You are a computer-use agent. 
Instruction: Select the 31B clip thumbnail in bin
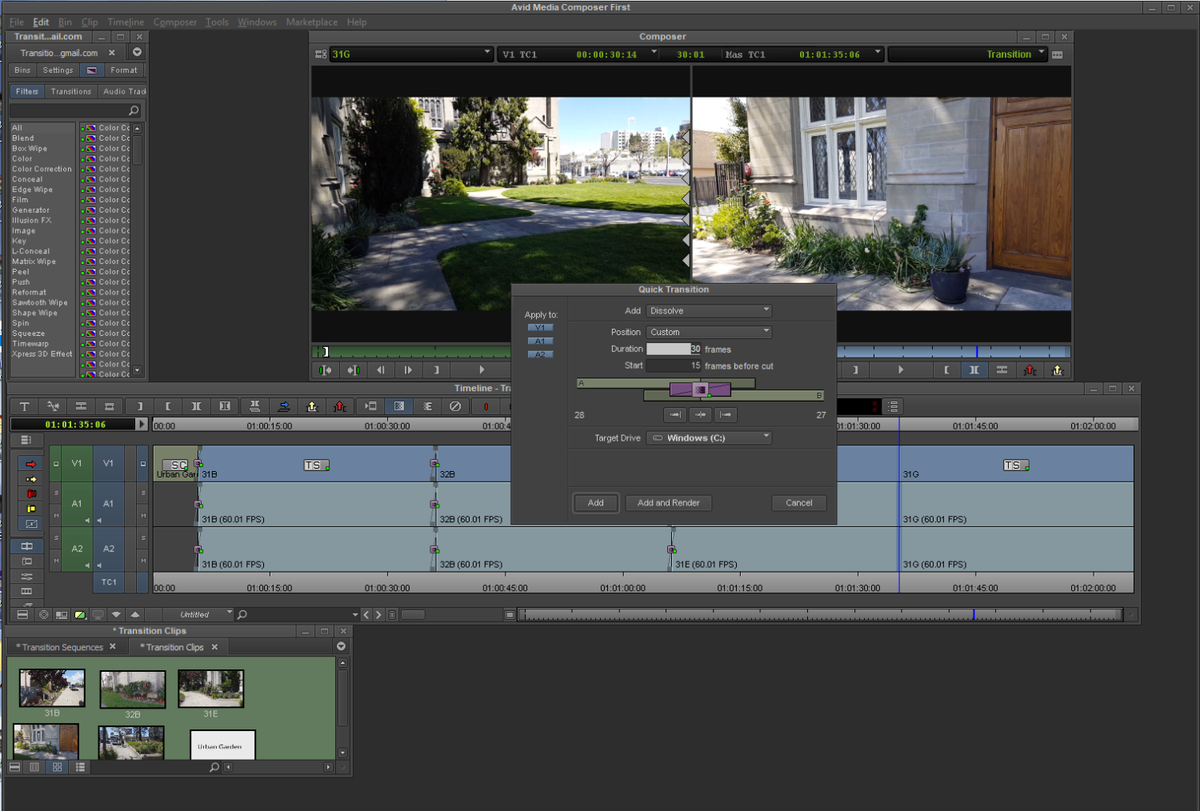pos(50,688)
